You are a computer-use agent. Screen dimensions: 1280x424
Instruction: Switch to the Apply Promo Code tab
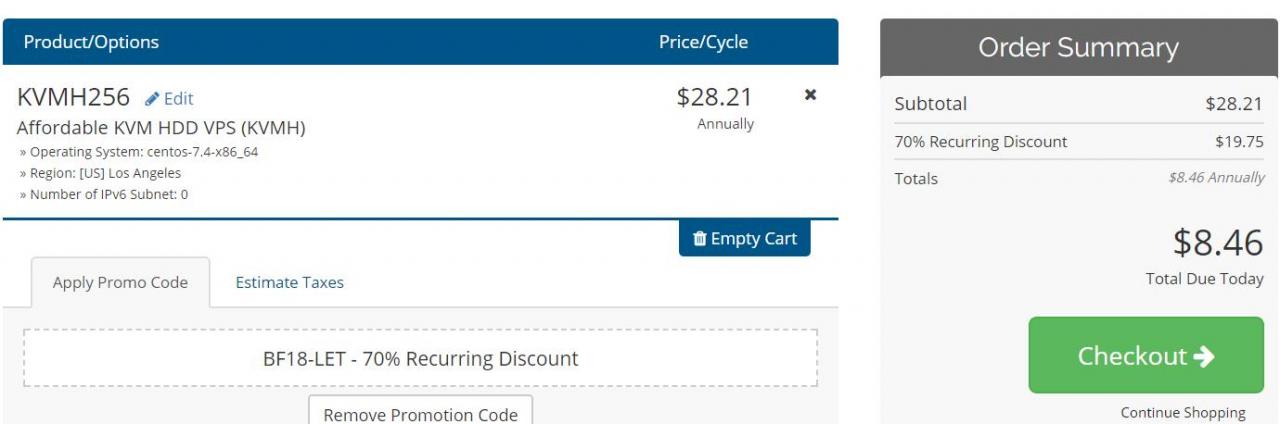[120, 283]
